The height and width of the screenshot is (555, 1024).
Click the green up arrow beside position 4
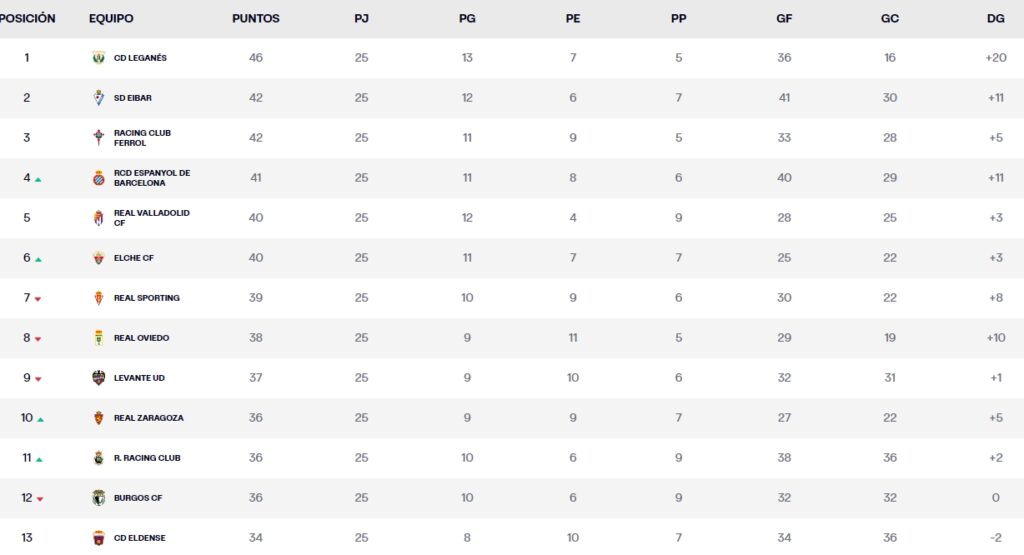coord(38,180)
